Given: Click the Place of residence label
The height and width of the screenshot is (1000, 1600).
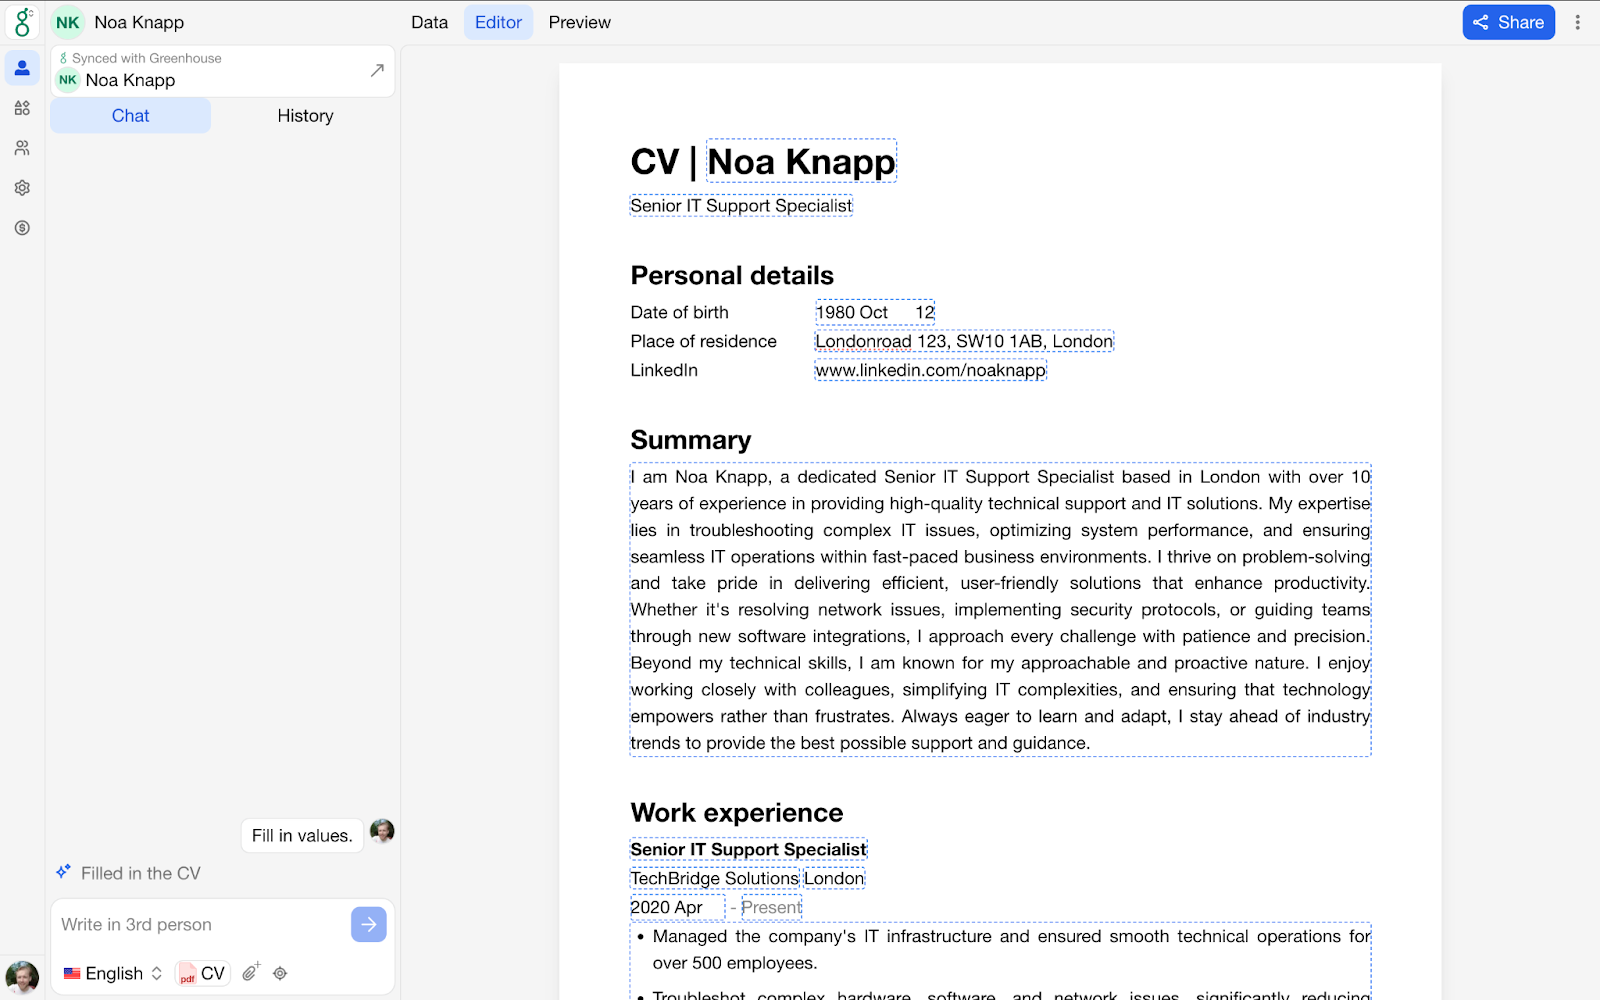Looking at the screenshot, I should 703,341.
